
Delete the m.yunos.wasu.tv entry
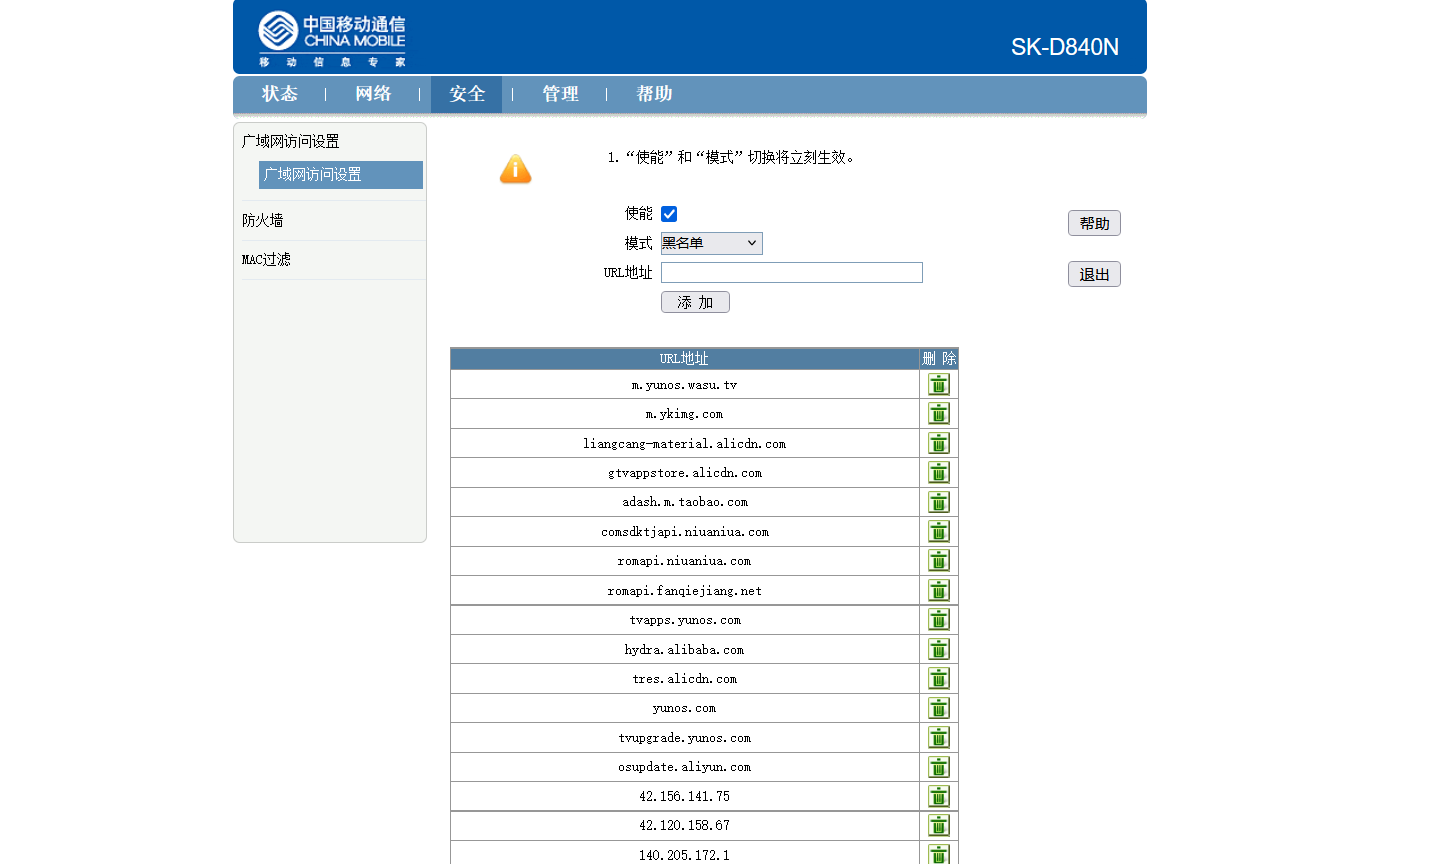[x=939, y=385]
